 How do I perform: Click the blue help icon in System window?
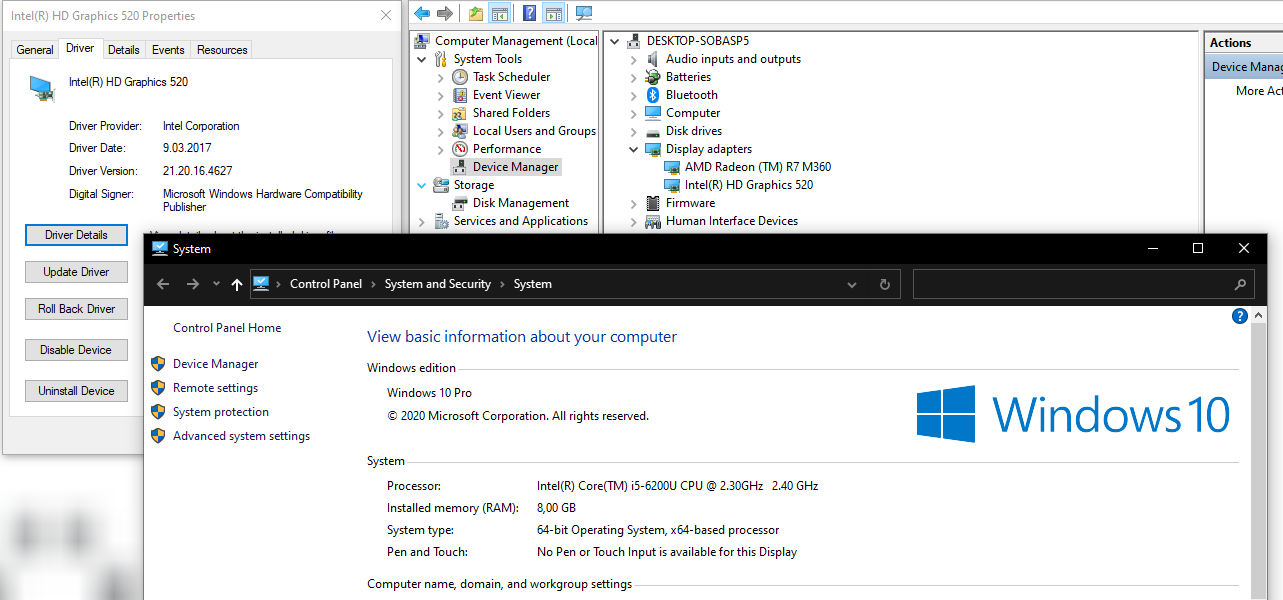pyautogui.click(x=1240, y=316)
